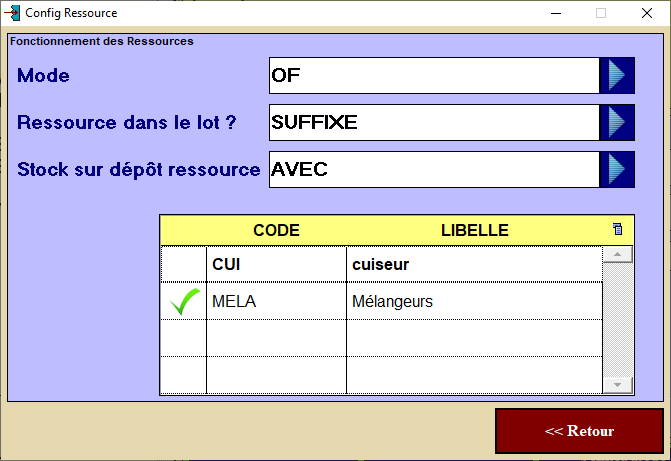Screen dimensions: 671x461
Task: Click the table scrollbar up arrow
Action: [x=618, y=255]
